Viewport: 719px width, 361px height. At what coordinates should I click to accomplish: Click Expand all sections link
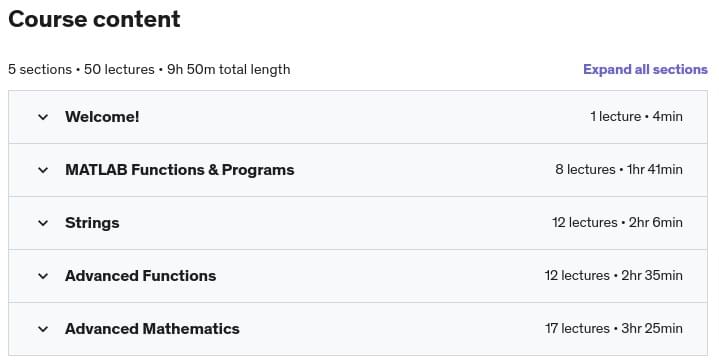point(645,69)
